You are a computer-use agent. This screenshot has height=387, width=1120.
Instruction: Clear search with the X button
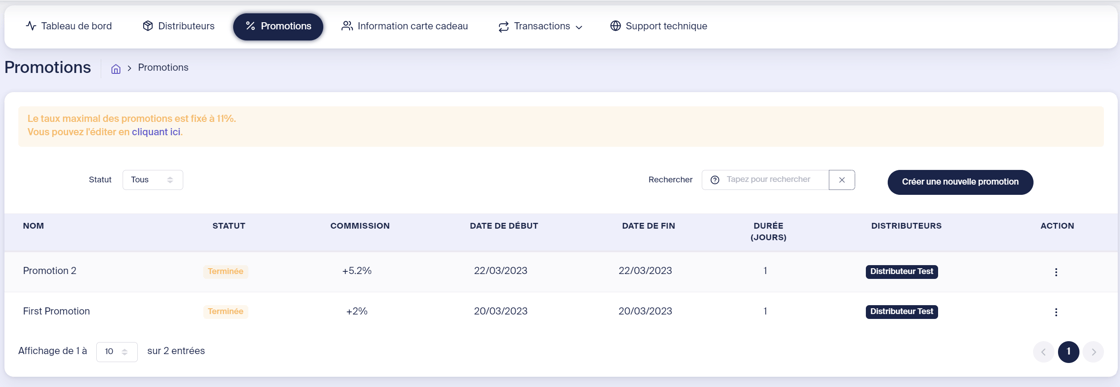click(x=841, y=180)
